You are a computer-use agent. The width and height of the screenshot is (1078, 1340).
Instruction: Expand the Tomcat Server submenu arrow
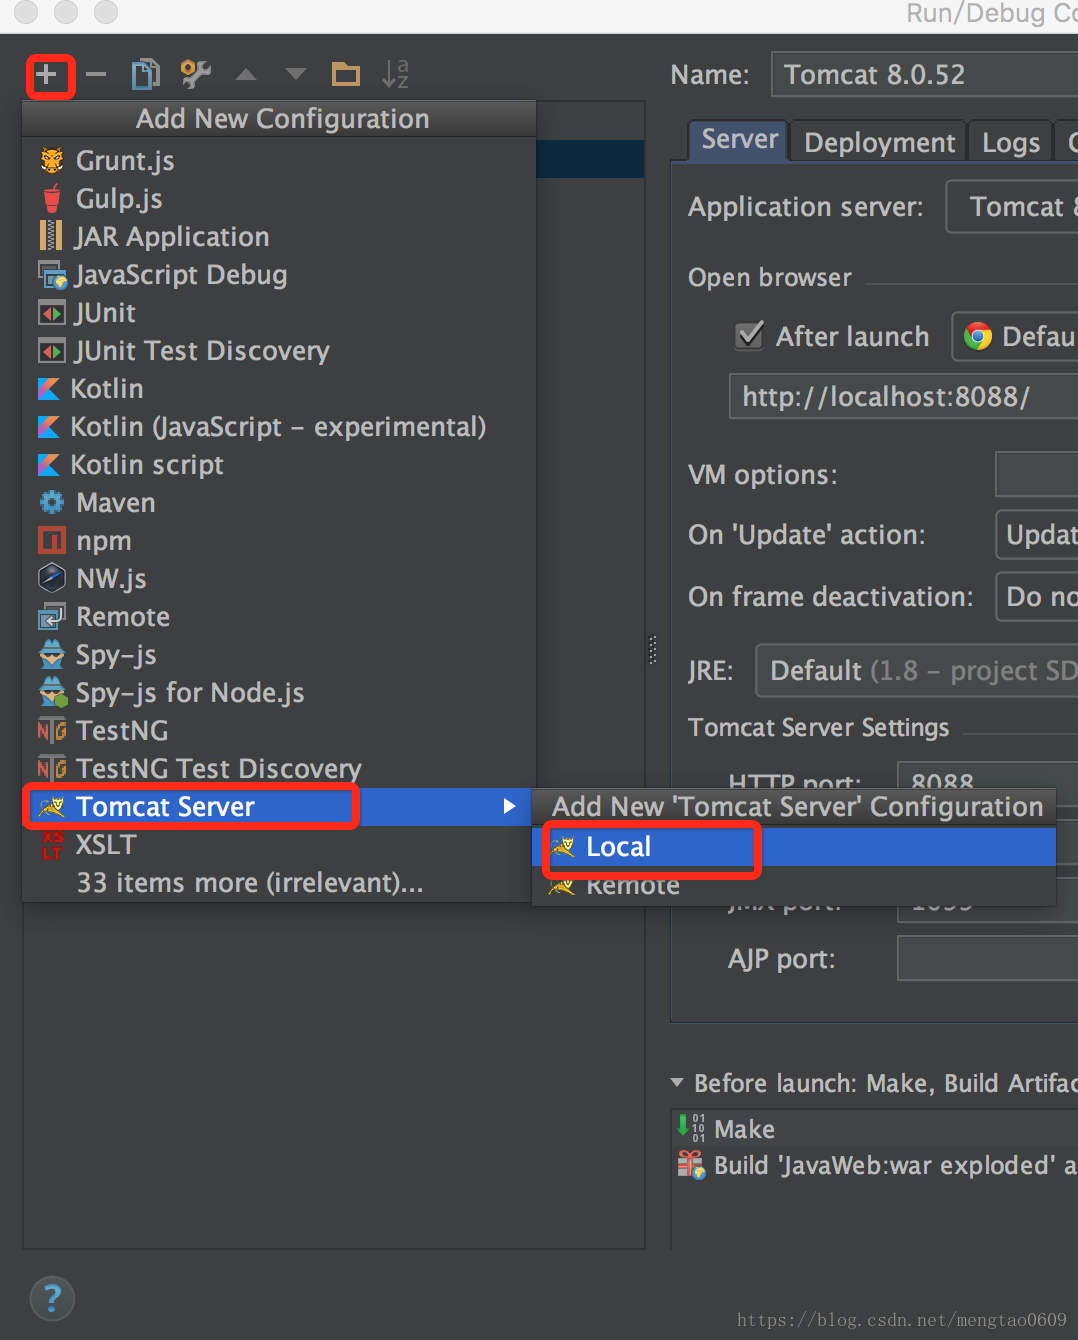coord(510,806)
